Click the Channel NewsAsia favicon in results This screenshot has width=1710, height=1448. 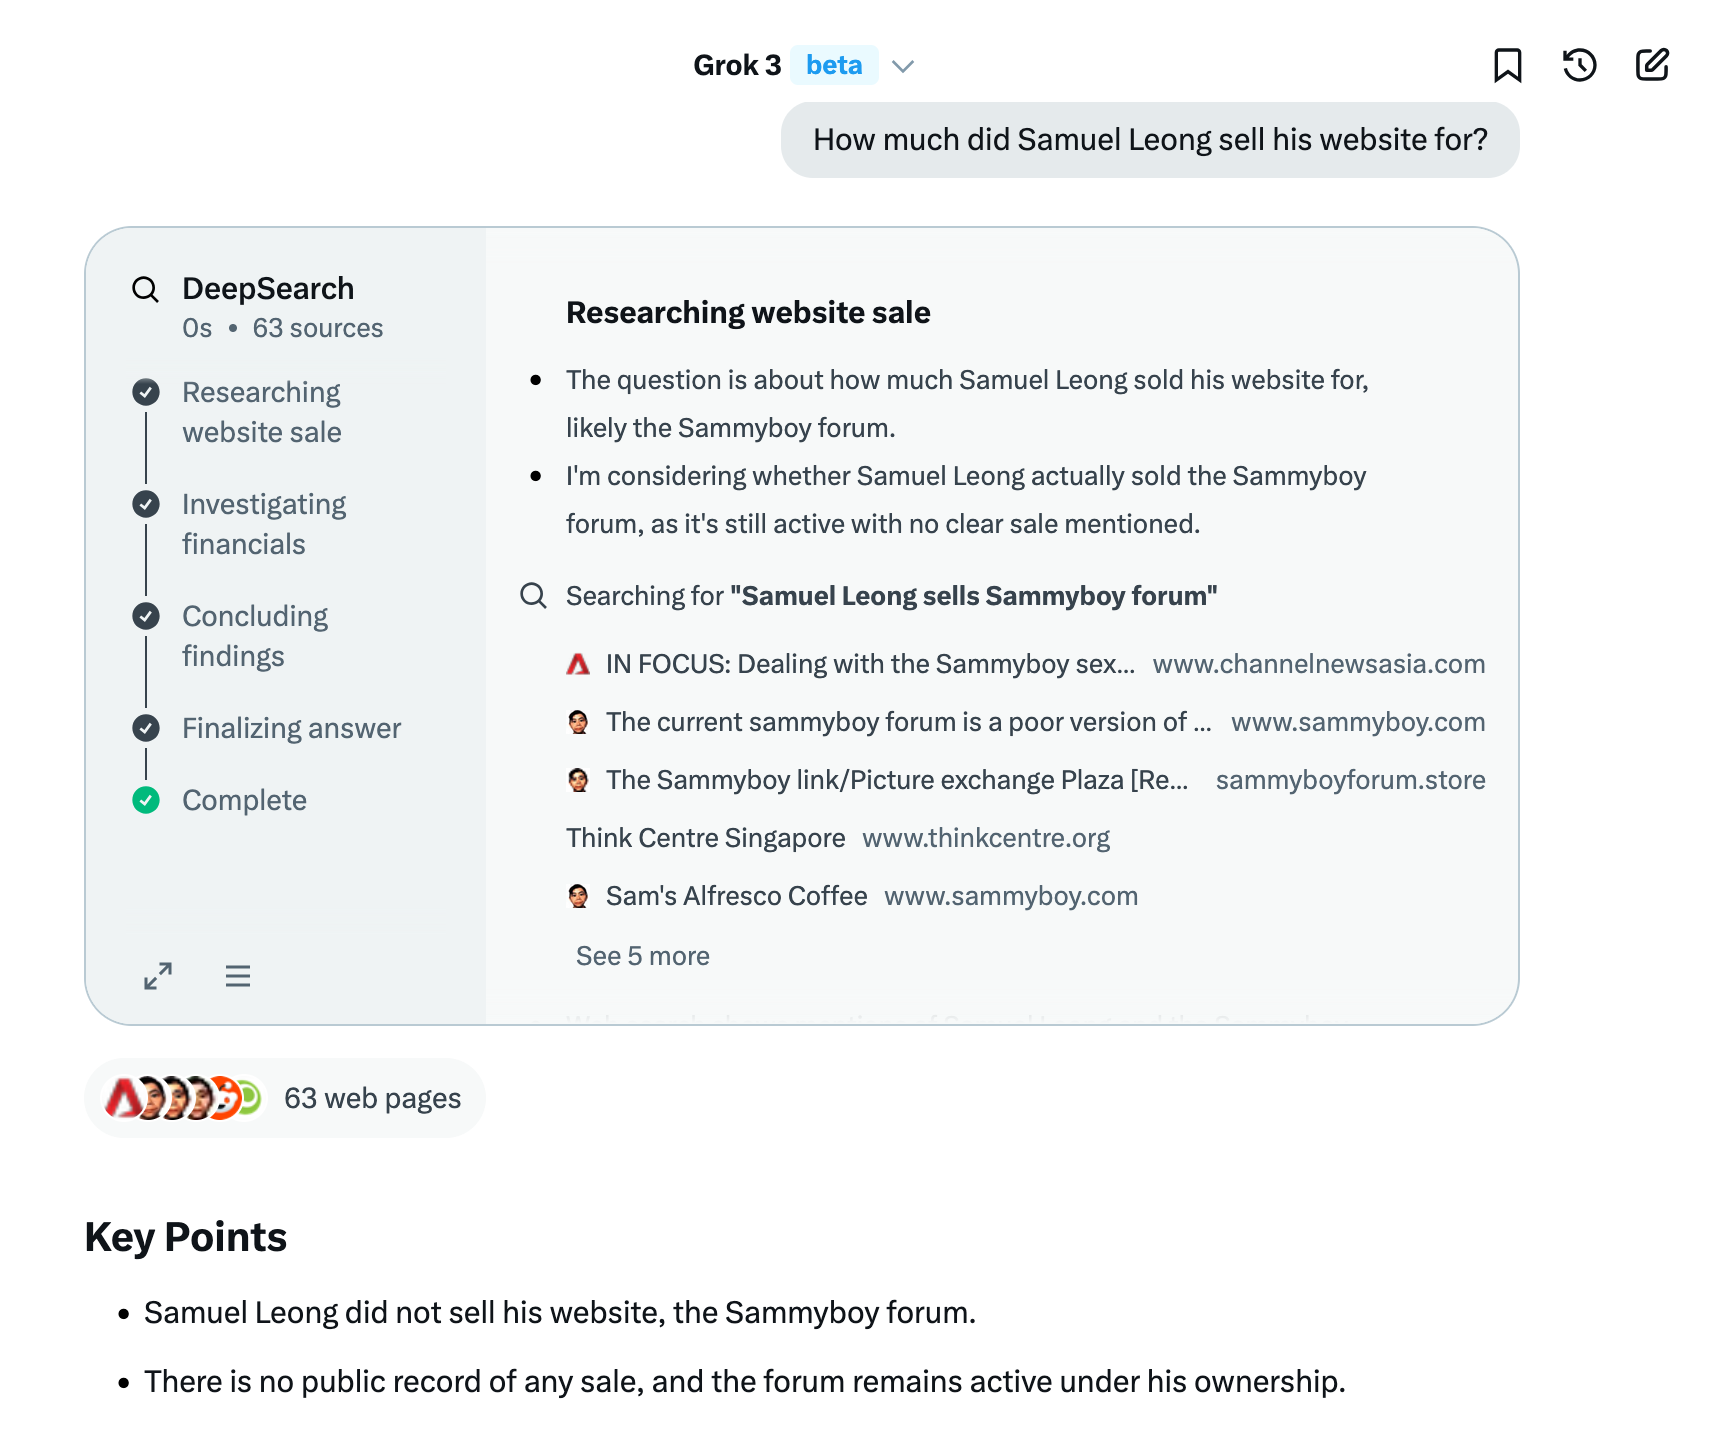[578, 665]
